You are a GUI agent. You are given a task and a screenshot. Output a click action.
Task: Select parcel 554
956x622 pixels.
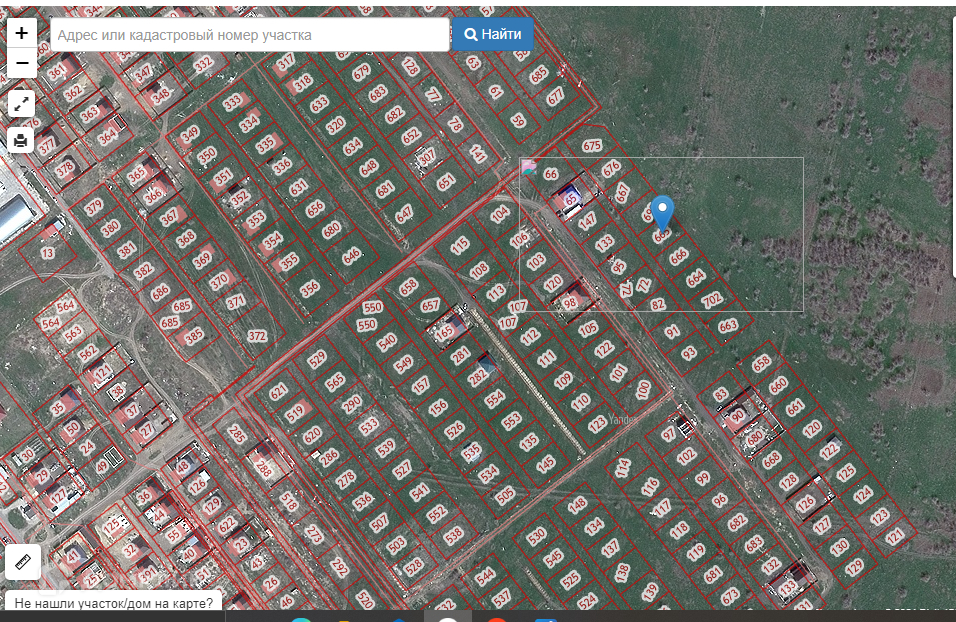click(494, 399)
